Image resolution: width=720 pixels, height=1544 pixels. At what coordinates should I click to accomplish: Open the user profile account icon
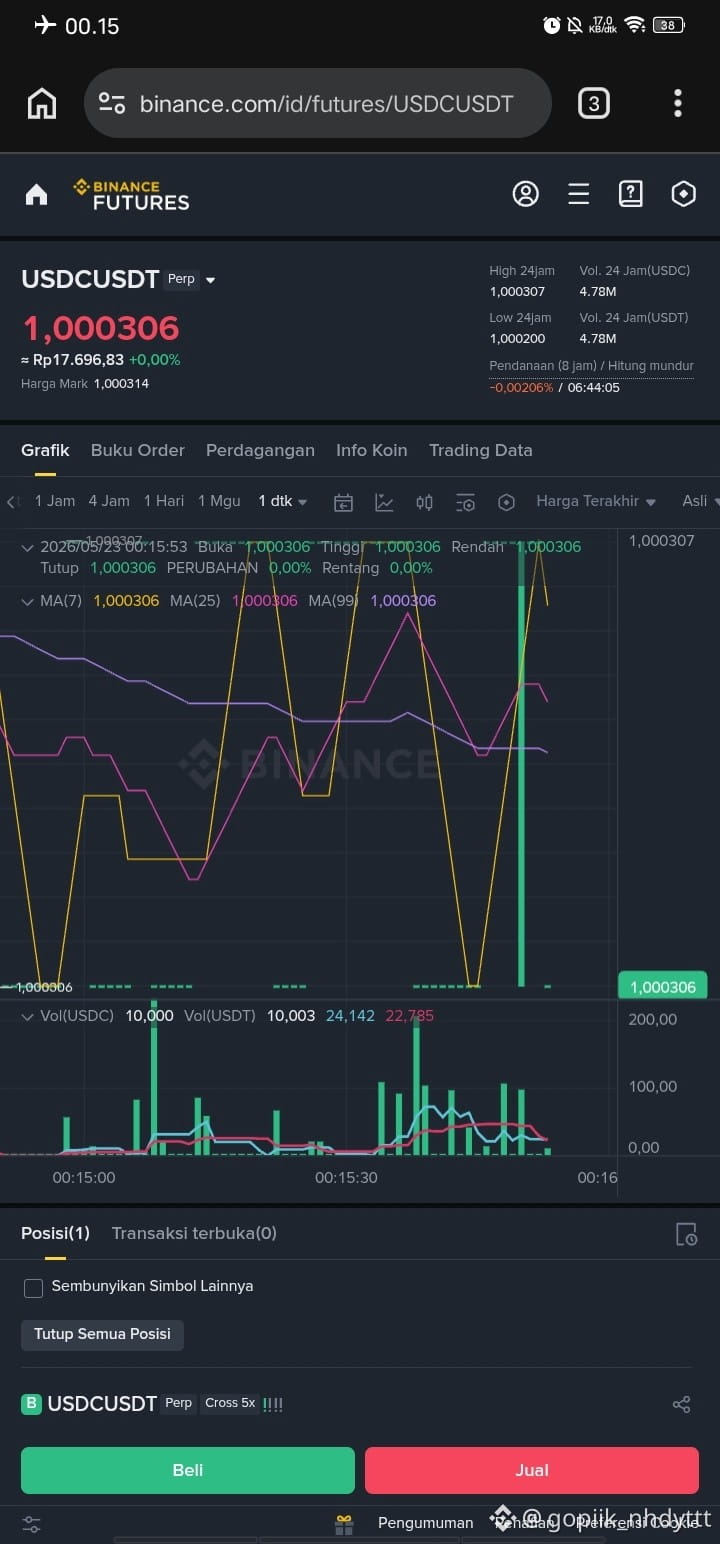[x=525, y=194]
